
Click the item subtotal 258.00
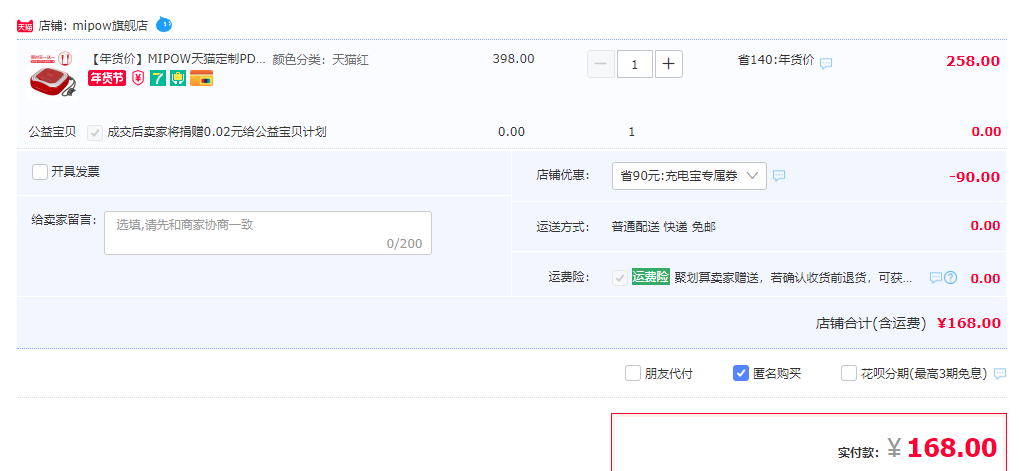973,61
